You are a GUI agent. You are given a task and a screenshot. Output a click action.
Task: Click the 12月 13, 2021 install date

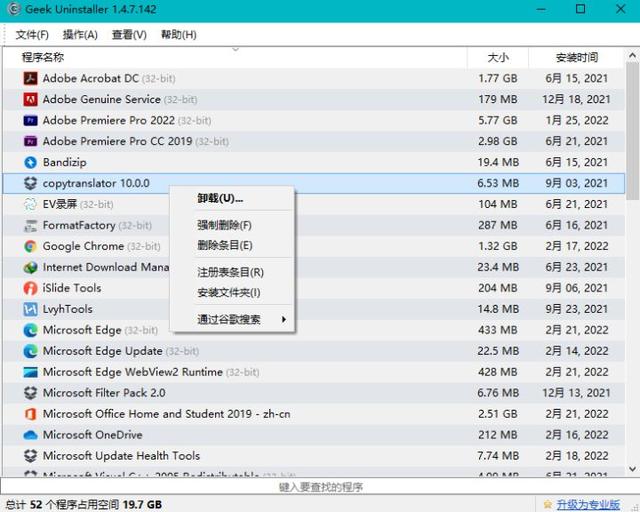pyautogui.click(x=576, y=393)
